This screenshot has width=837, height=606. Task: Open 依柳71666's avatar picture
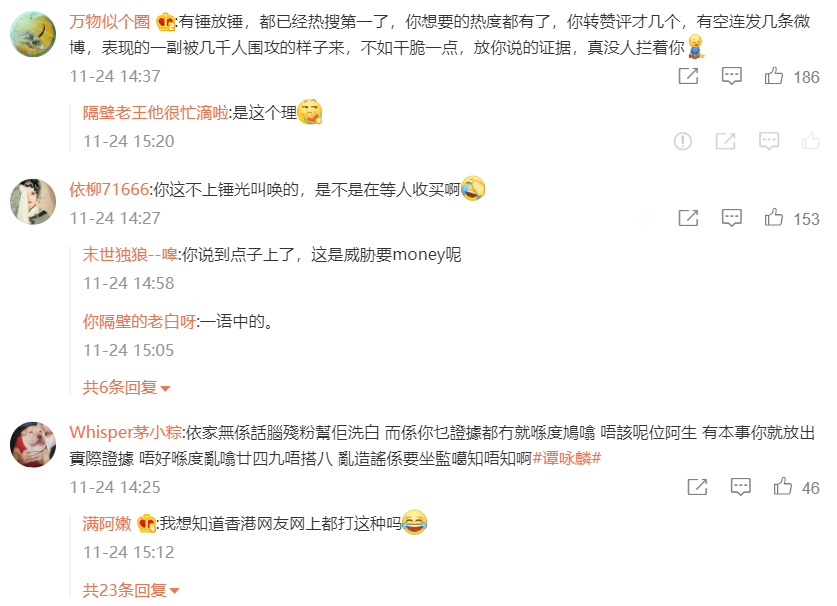[33, 202]
